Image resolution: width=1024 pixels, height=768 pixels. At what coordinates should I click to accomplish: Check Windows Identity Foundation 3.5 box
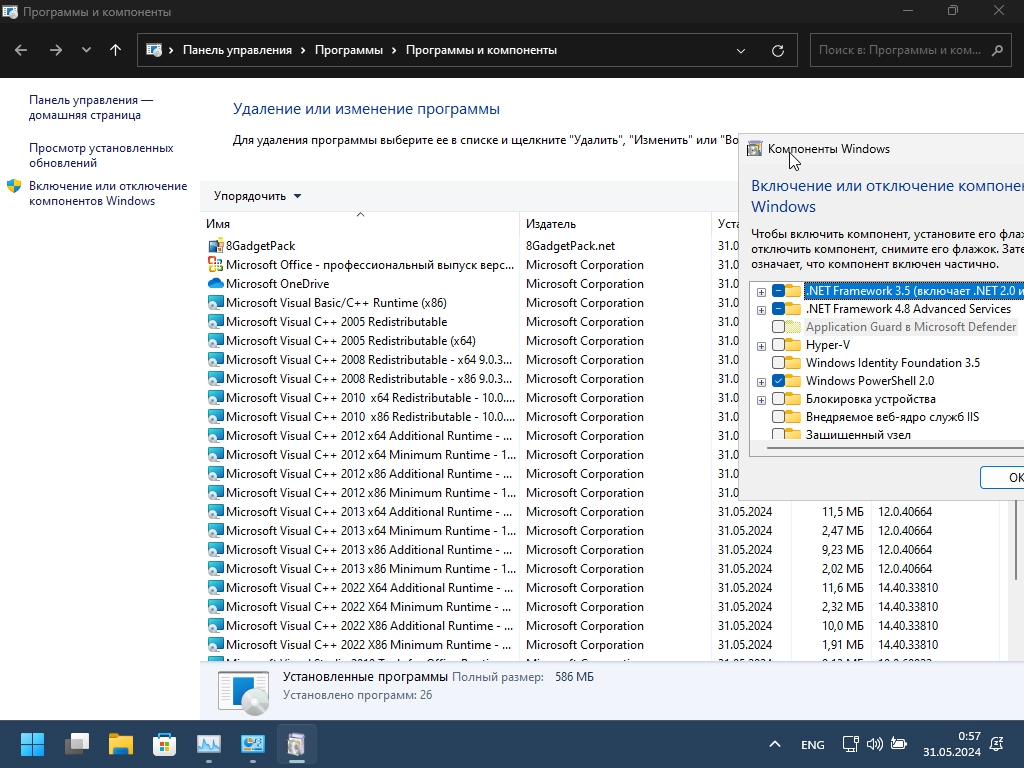click(x=779, y=363)
